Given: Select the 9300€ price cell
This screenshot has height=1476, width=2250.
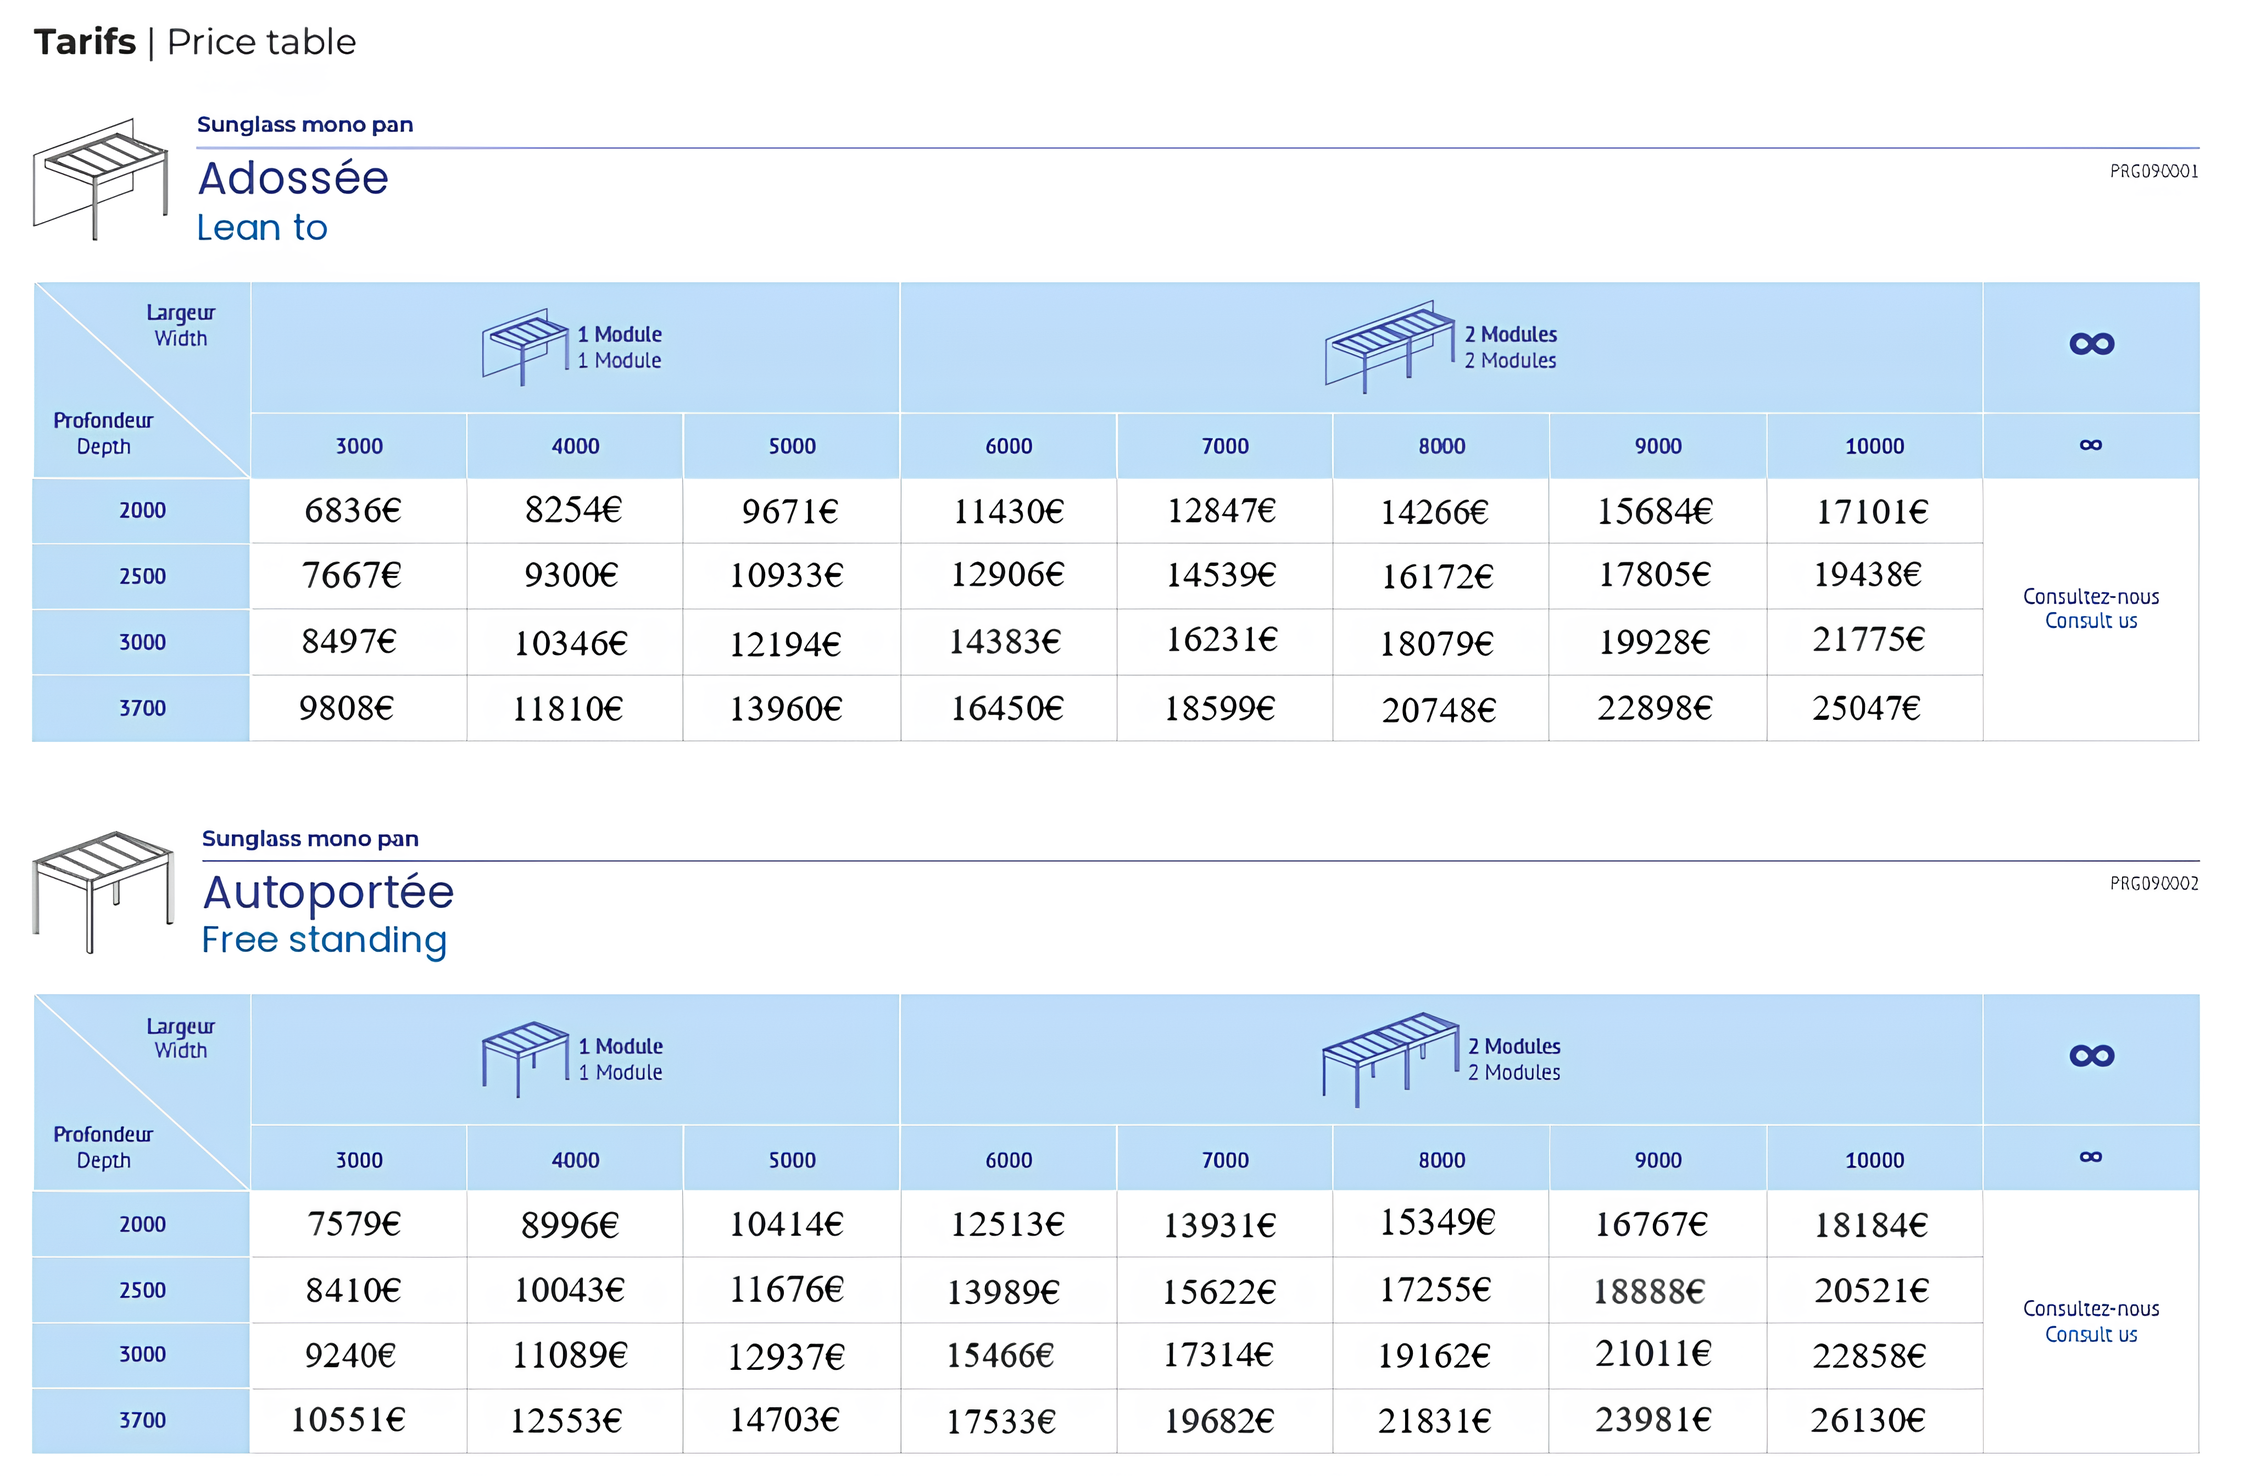Looking at the screenshot, I should pyautogui.click(x=575, y=576).
